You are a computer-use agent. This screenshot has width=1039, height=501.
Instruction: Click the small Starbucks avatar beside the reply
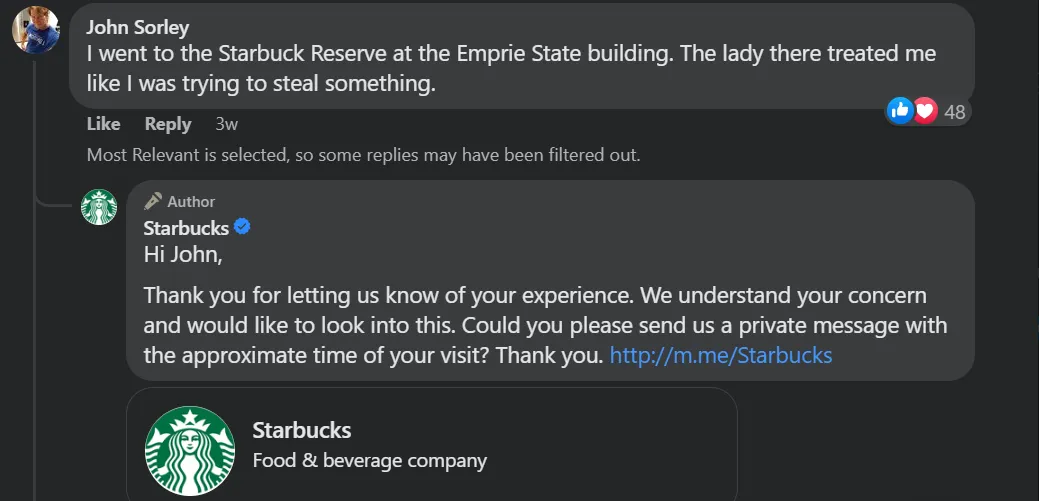coord(99,207)
